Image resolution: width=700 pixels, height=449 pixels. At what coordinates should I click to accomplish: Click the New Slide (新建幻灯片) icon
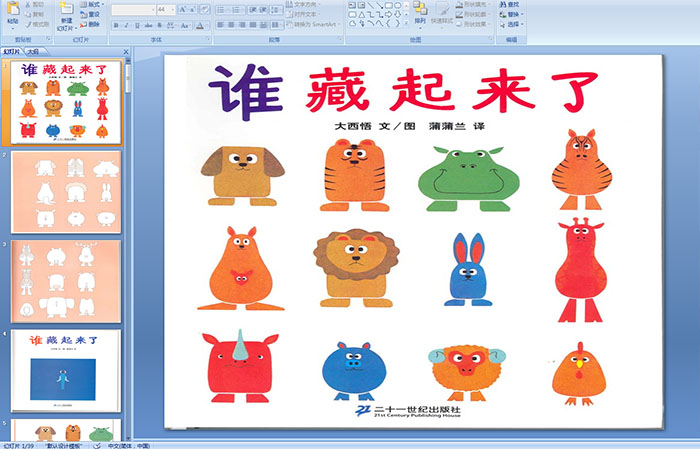(x=67, y=9)
